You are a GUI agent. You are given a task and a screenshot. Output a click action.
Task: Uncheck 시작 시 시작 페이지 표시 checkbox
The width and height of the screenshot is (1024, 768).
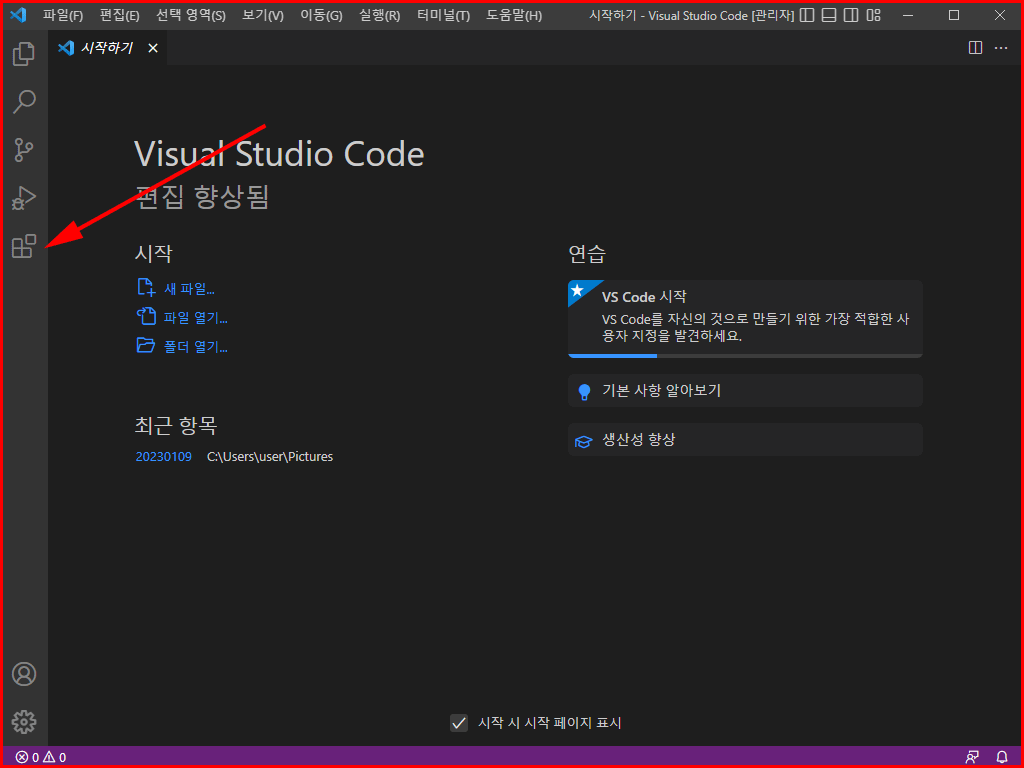tap(459, 723)
